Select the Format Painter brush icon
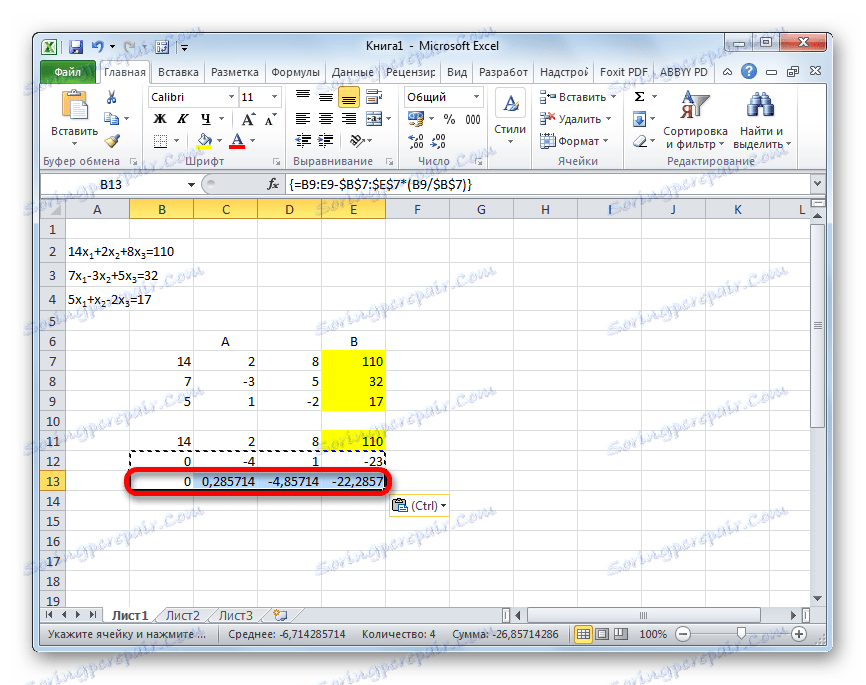Viewport: 866px width, 685px height. point(113,141)
